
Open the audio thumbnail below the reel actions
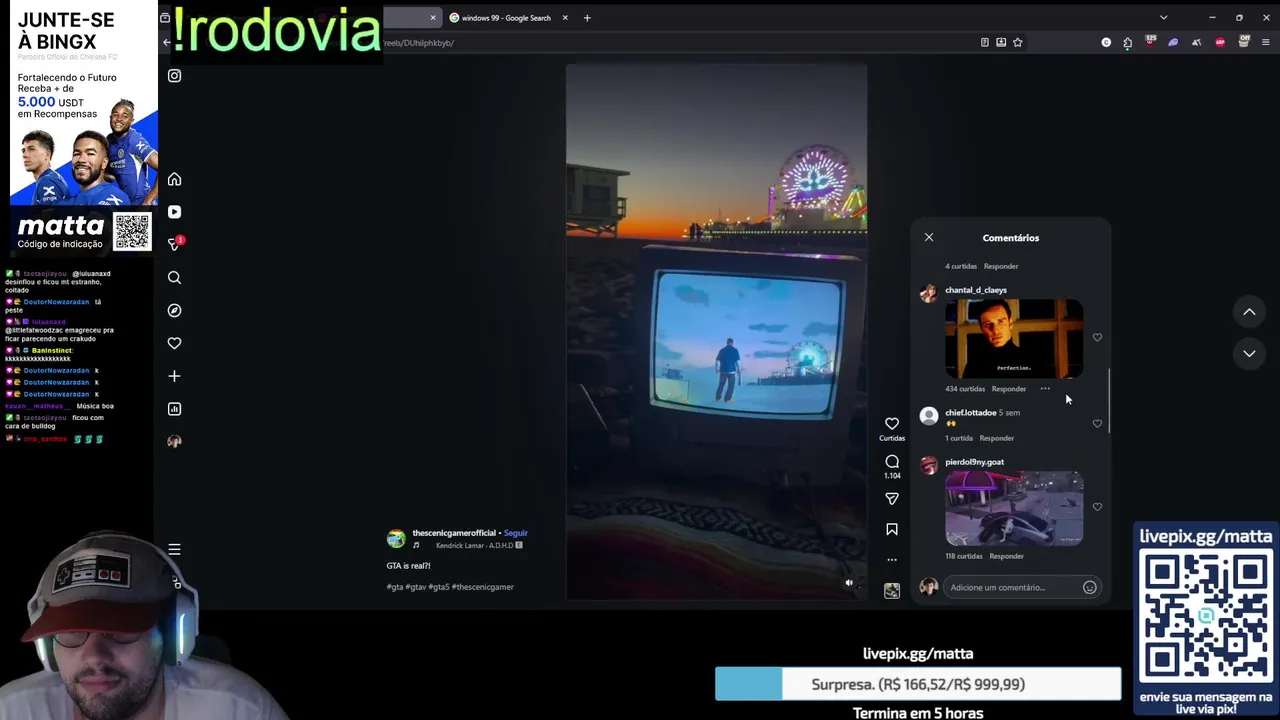[892, 591]
